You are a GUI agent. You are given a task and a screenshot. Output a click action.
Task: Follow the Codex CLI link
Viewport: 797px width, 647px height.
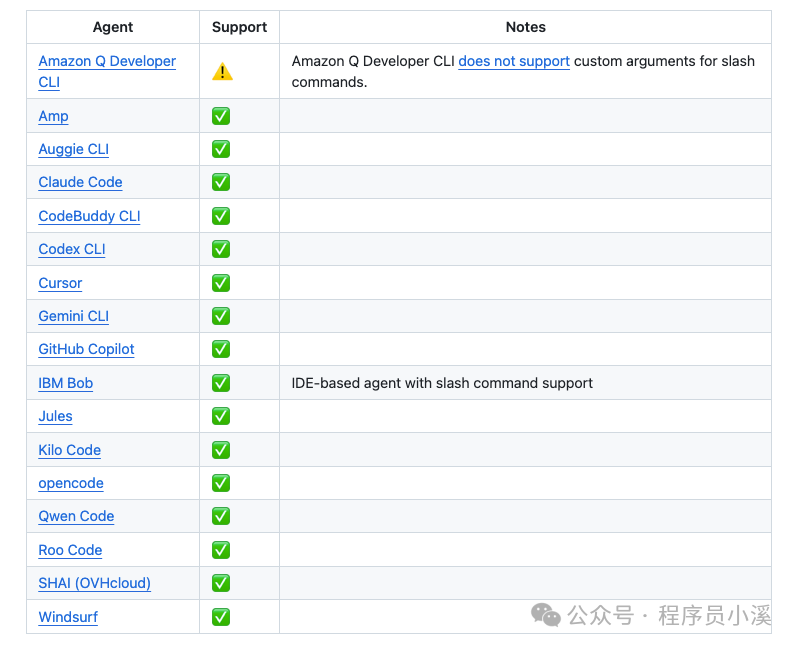[x=71, y=249]
